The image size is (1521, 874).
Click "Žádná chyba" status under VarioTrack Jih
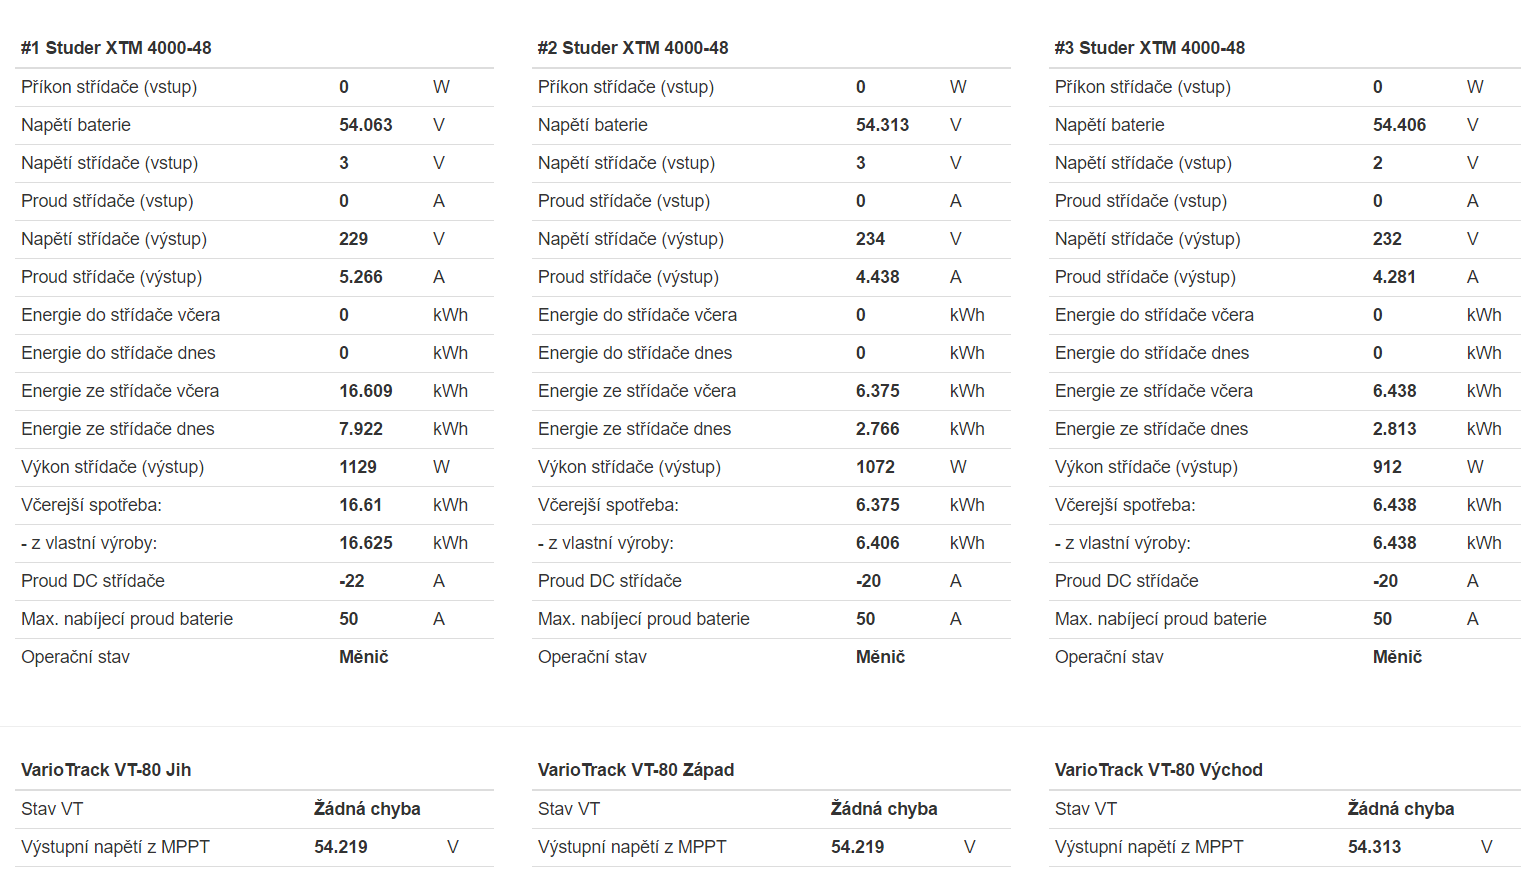367,809
